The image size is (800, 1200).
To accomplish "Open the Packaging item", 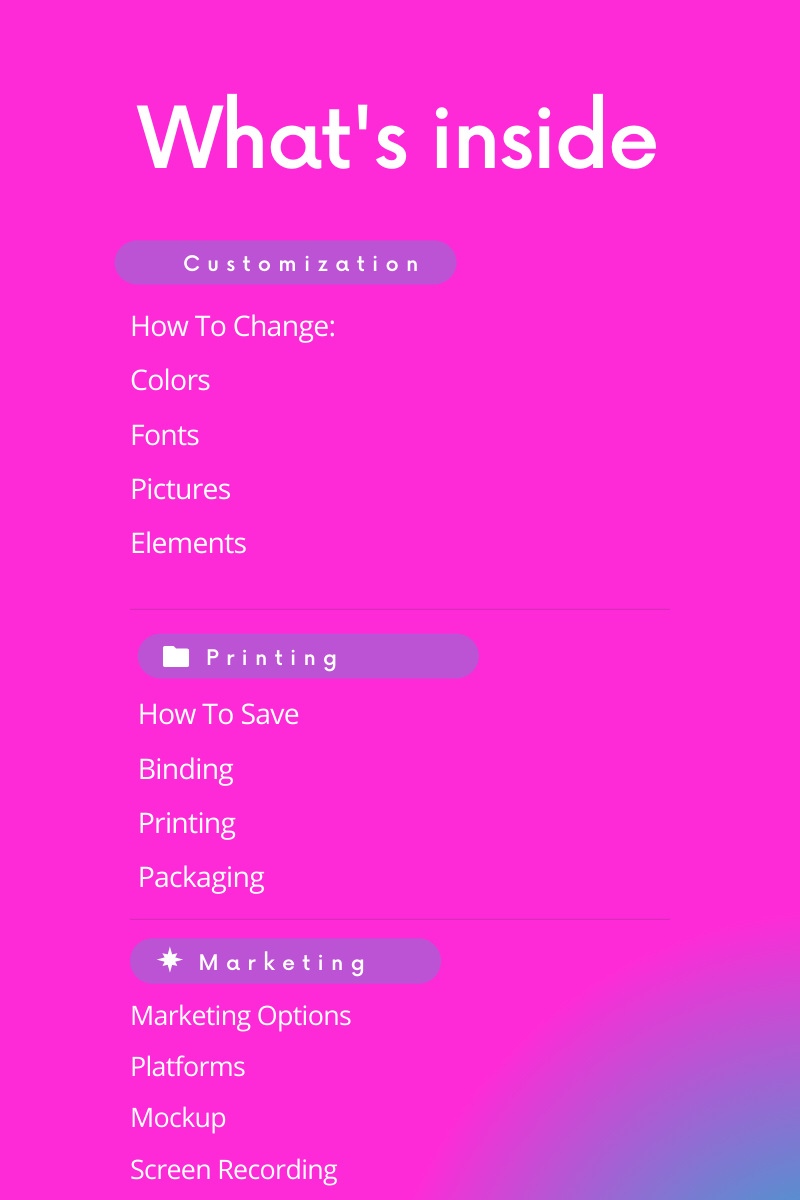I will click(201, 877).
